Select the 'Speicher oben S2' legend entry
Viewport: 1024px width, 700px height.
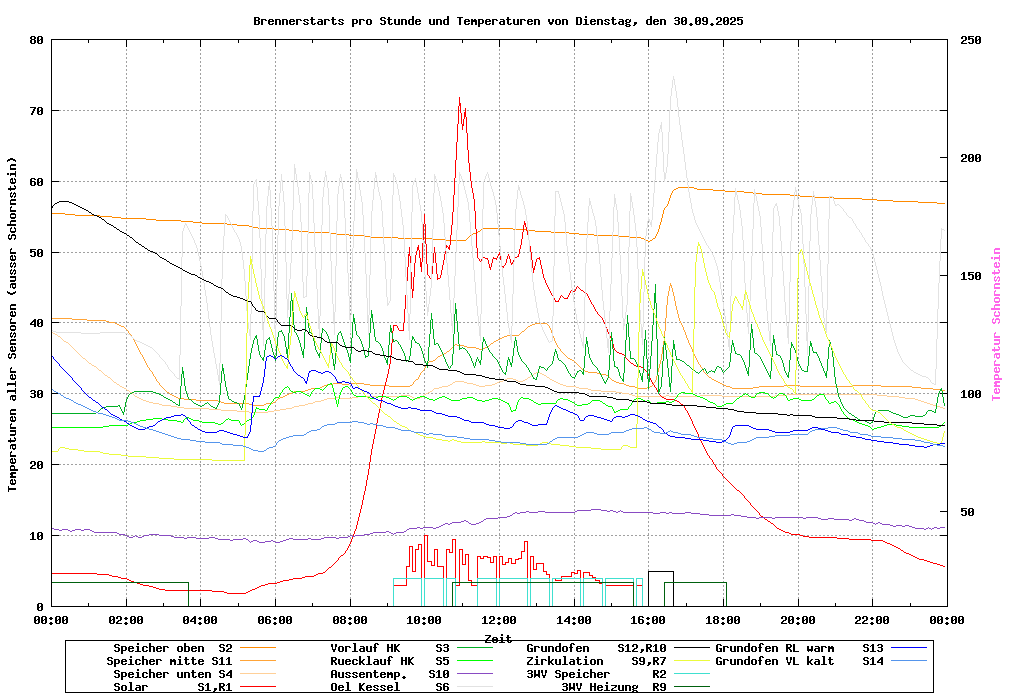point(172,648)
